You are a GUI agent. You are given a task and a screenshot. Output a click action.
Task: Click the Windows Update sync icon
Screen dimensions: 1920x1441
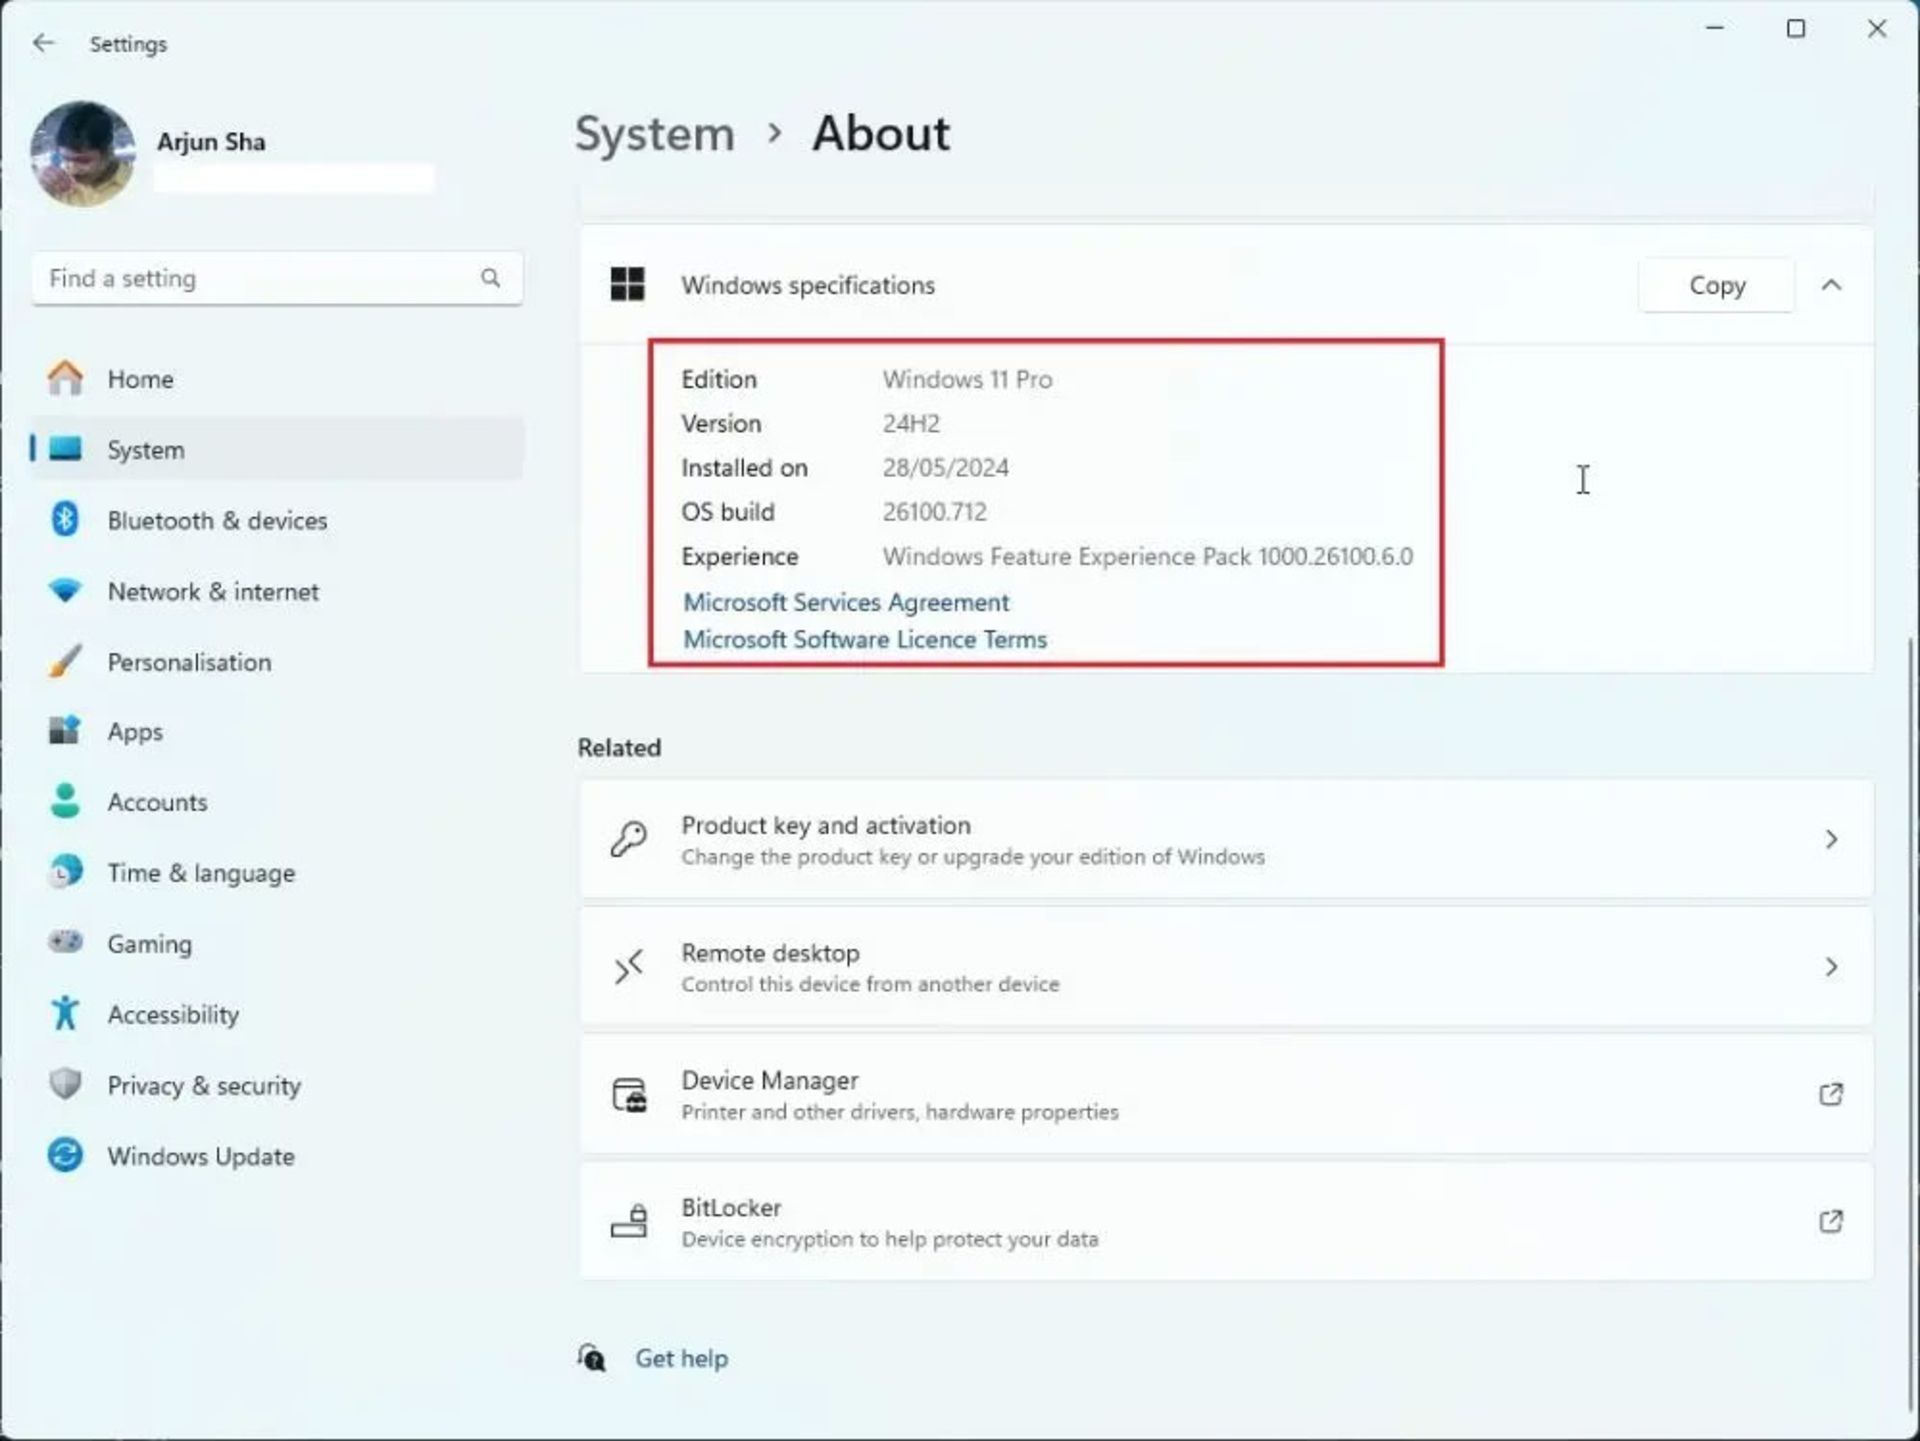[x=66, y=1156]
